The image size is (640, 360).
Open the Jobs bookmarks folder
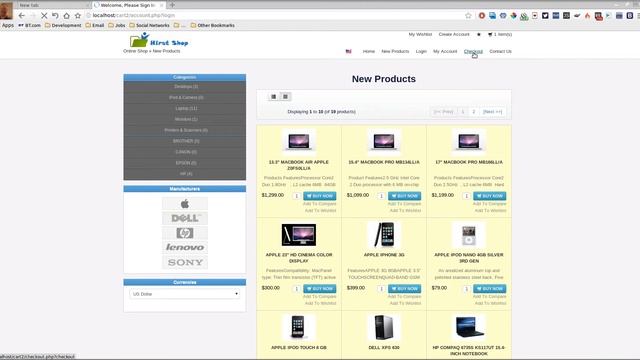click(x=117, y=25)
